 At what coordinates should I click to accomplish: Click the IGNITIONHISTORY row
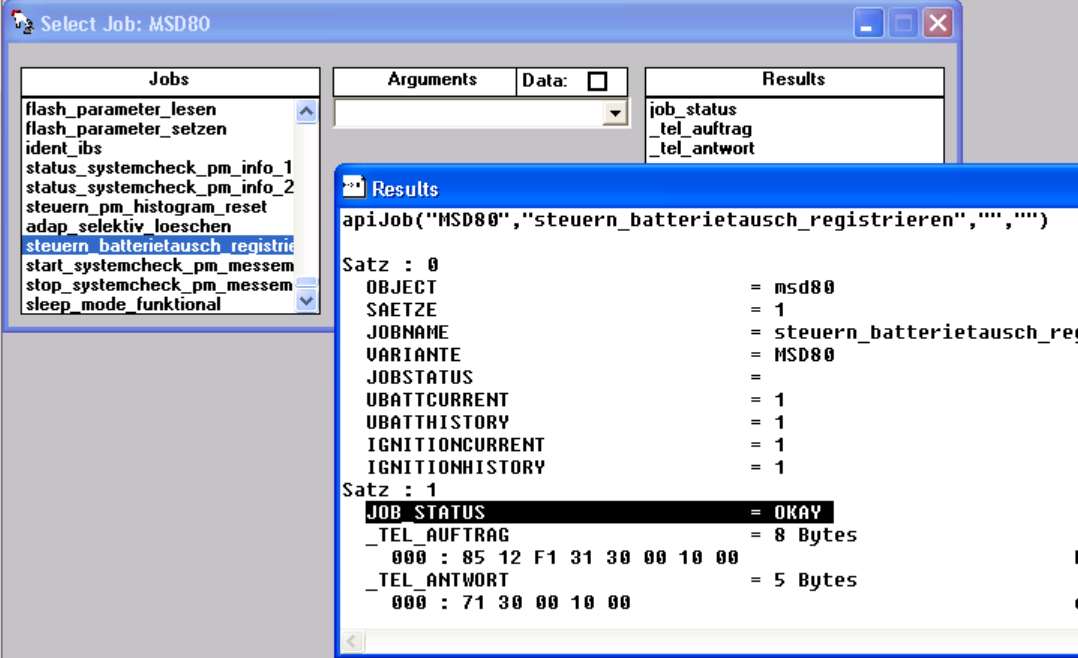[x=575, y=468]
